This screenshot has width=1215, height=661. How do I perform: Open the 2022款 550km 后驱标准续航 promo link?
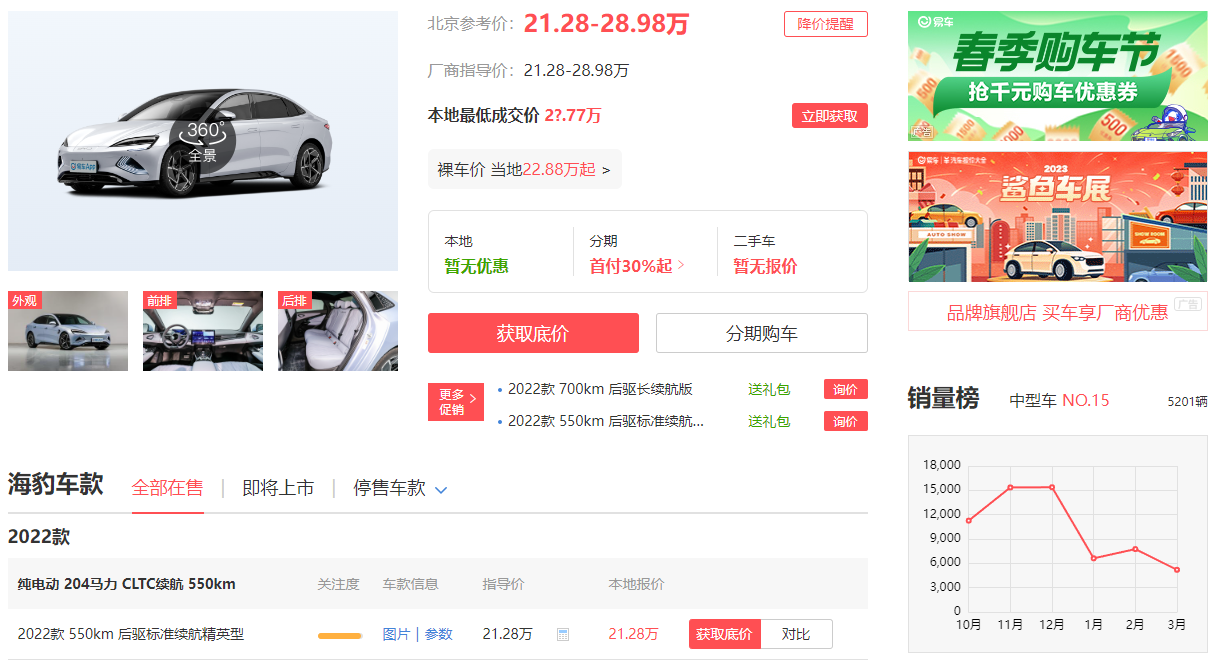pos(606,422)
